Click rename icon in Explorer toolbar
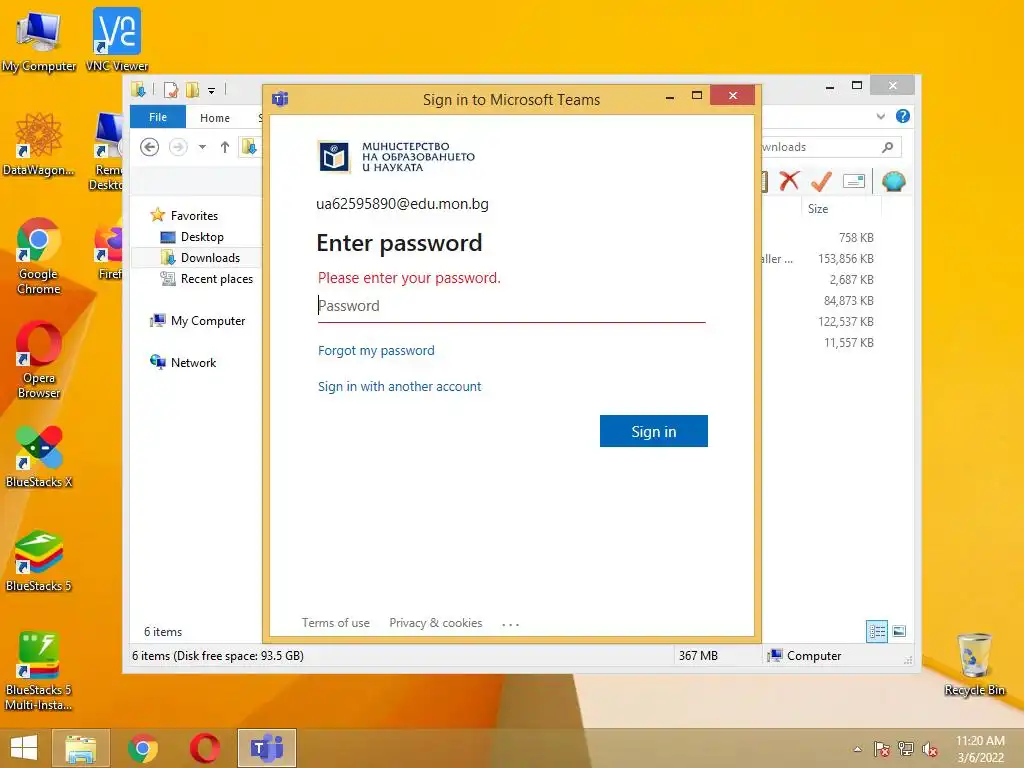This screenshot has height=768, width=1024. [x=854, y=181]
